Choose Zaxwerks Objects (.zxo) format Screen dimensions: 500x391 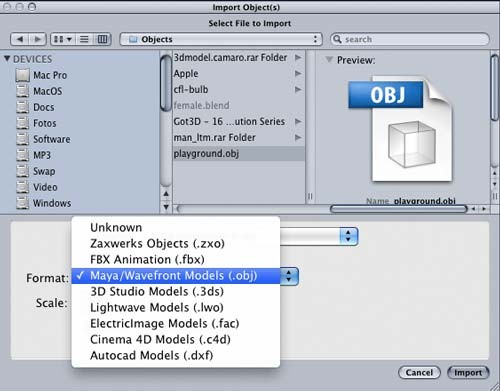176,243
